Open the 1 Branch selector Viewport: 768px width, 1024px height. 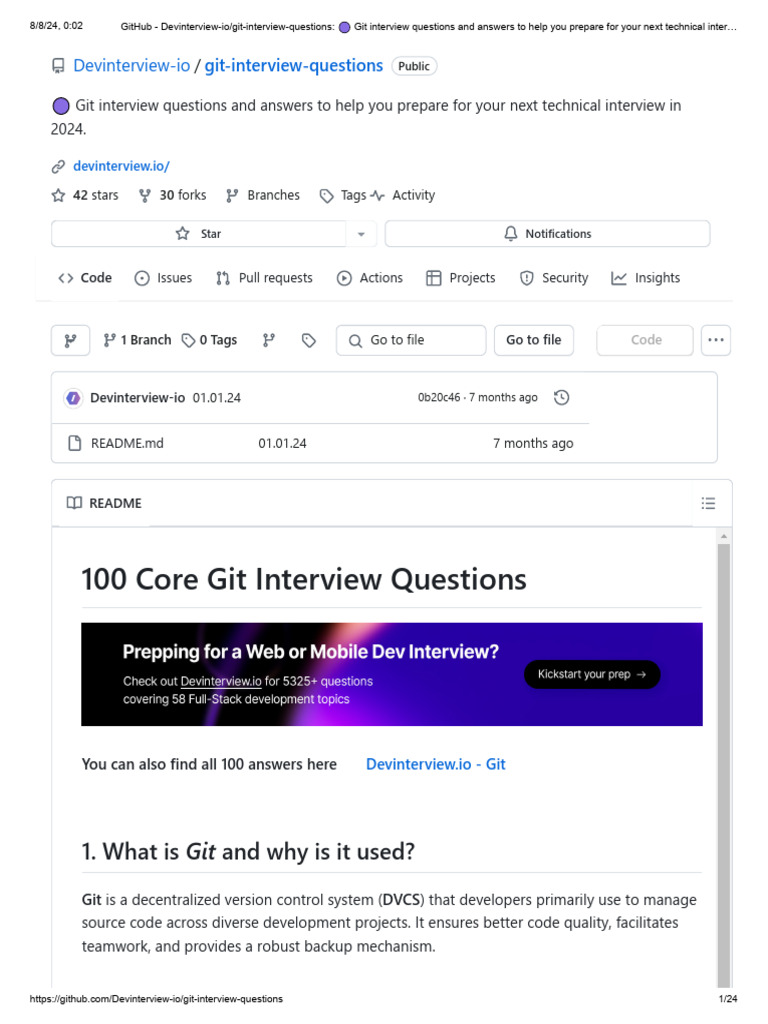point(137,340)
